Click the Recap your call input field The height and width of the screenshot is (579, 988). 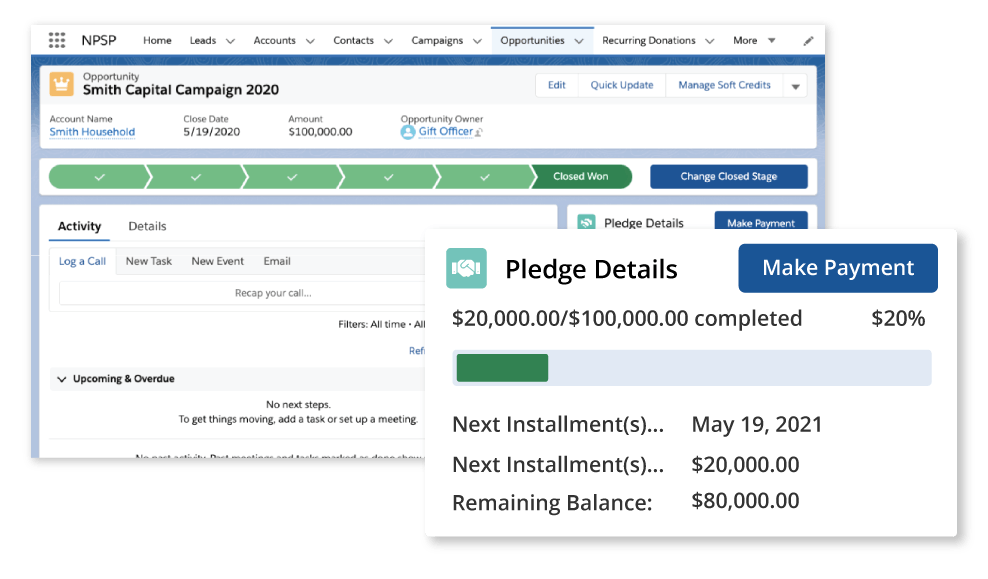pyautogui.click(x=242, y=293)
